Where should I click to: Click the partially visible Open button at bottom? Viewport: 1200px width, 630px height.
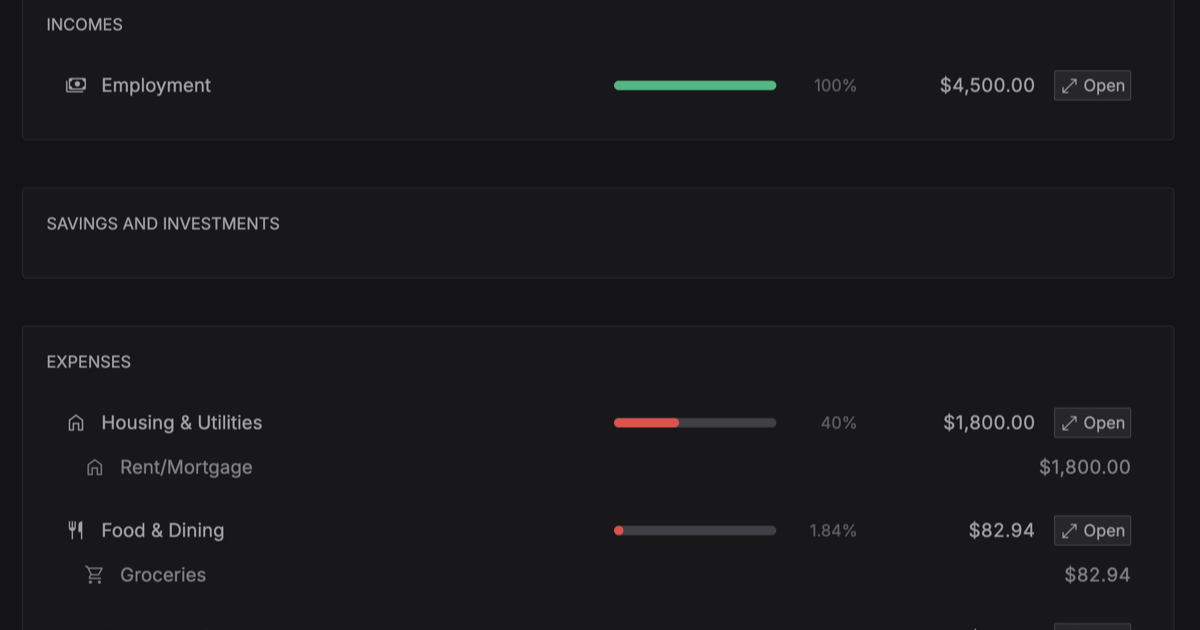point(1092,625)
